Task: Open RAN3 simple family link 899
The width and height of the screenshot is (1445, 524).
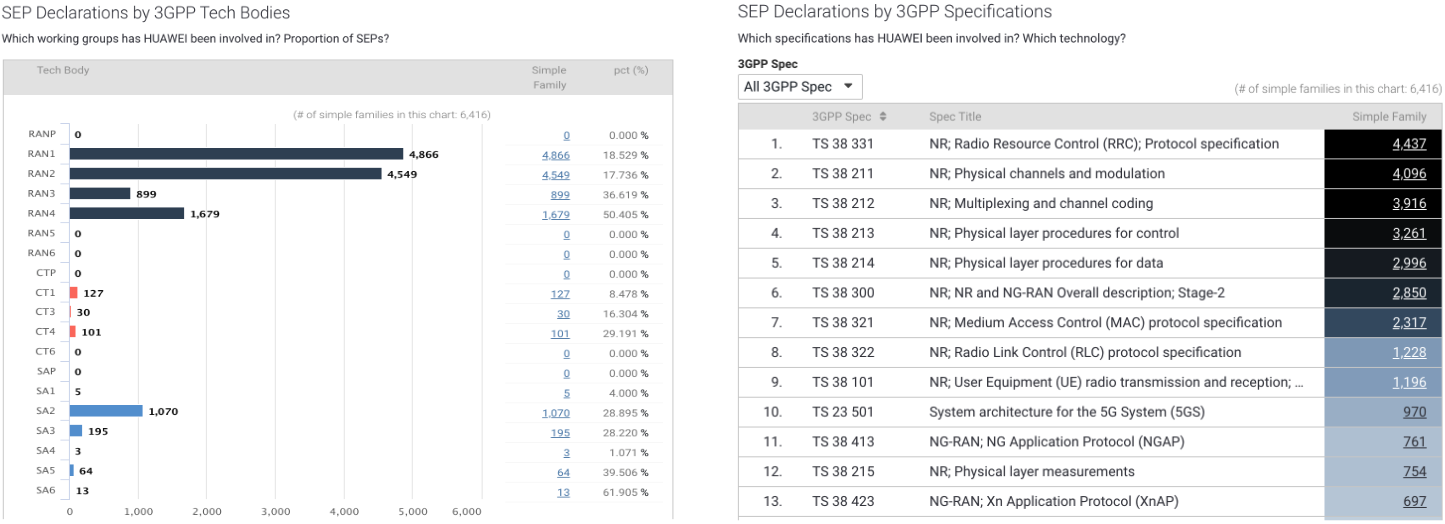Action: [x=560, y=195]
